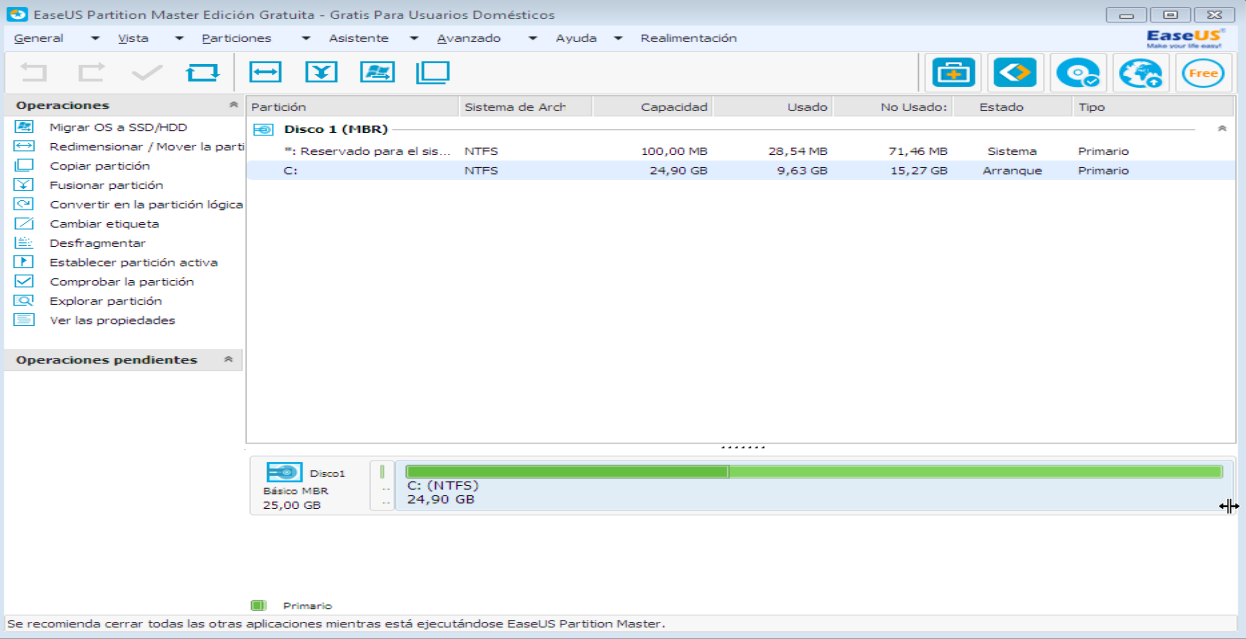The width and height of the screenshot is (1246, 639).
Task: Open the Ayuda menu
Action: (576, 38)
